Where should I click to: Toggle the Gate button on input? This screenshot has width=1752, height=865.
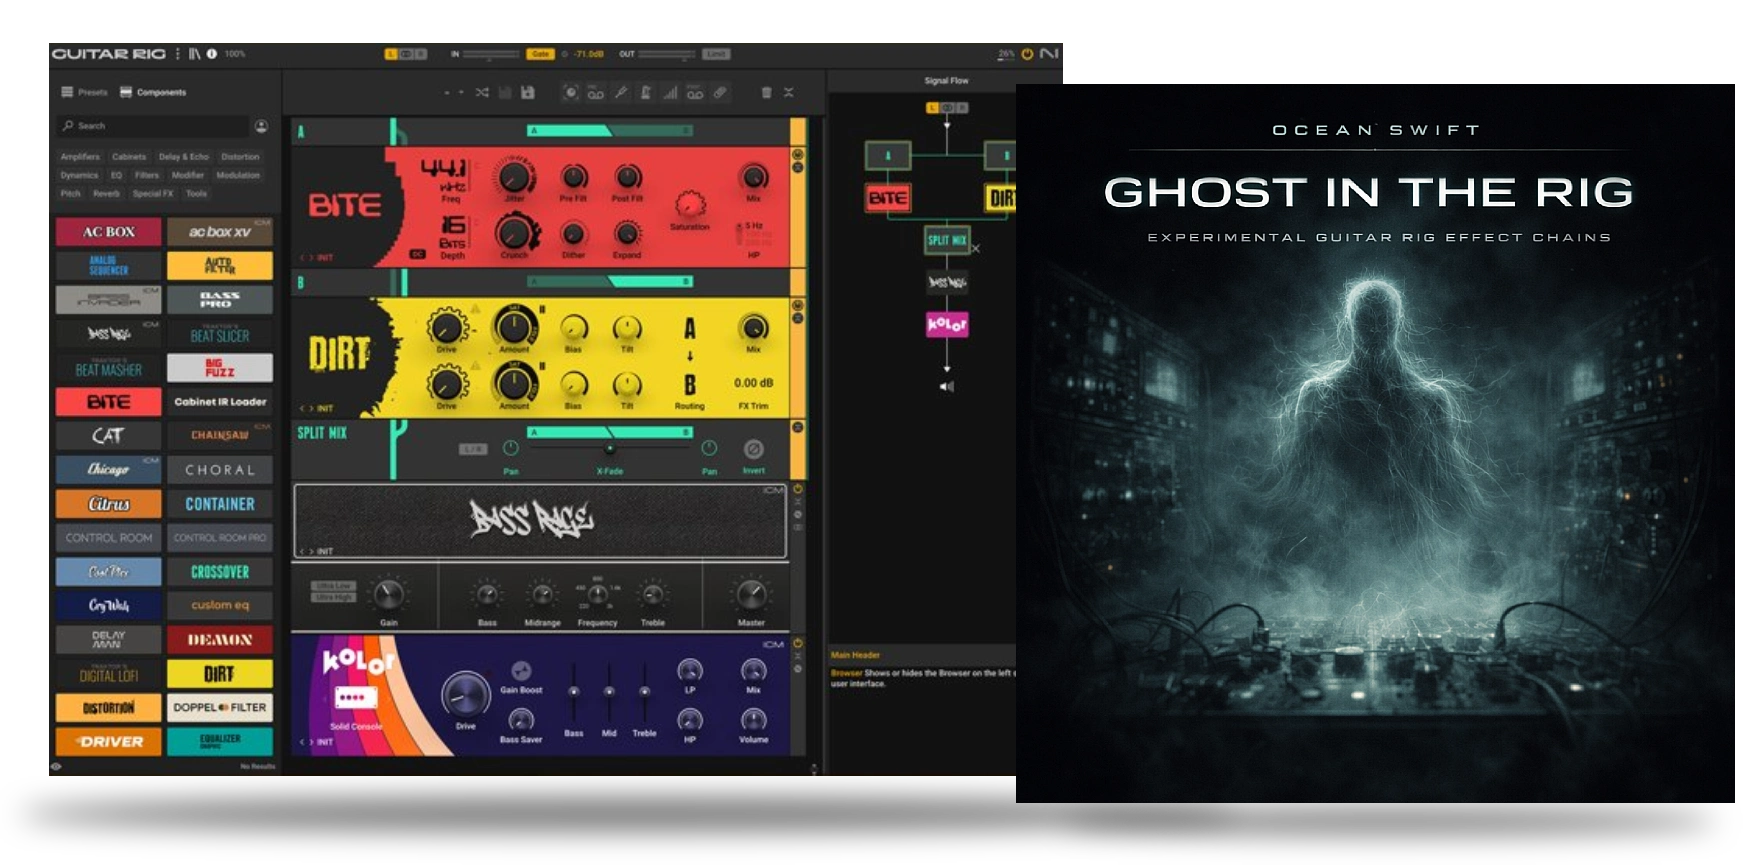click(x=541, y=54)
